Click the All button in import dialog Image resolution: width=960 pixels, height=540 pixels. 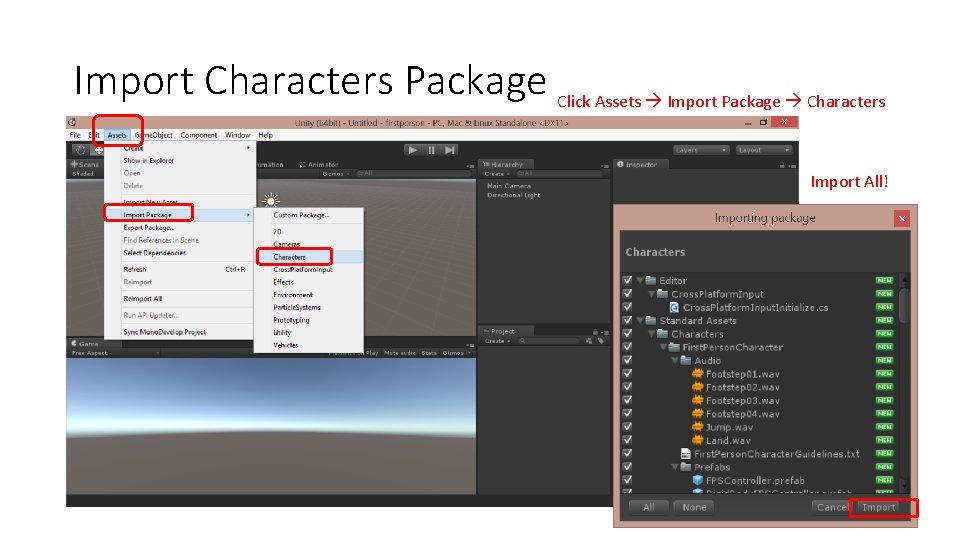point(649,507)
